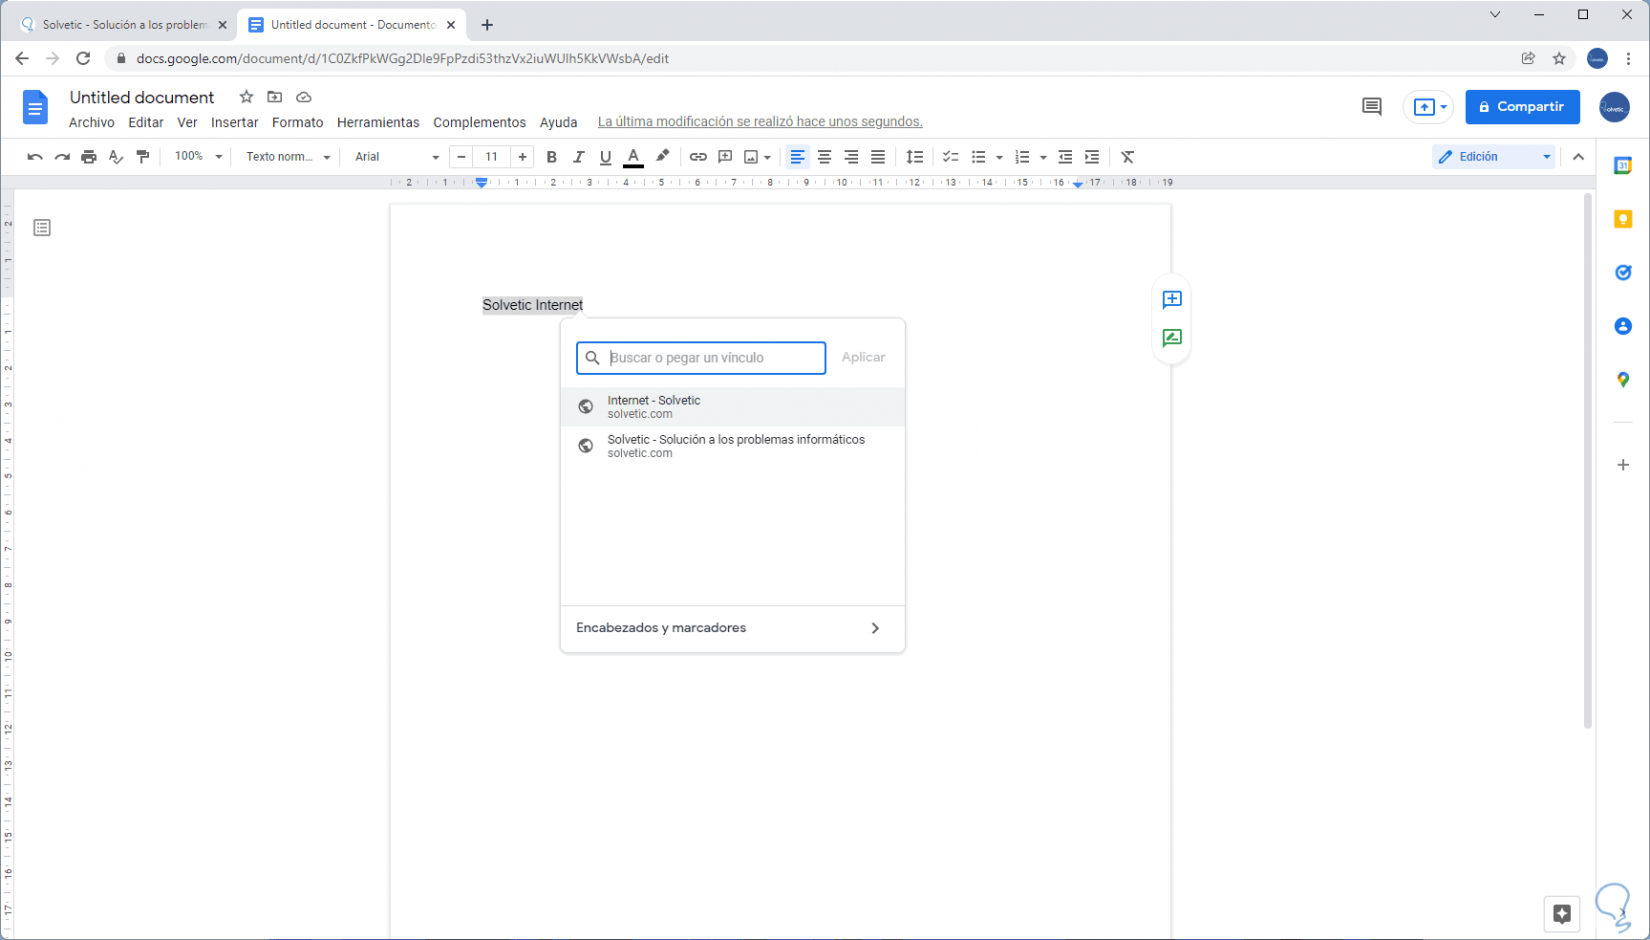The image size is (1650, 940).
Task: Choose the 'Internet - Solvetic' link suggestion
Action: 733,407
